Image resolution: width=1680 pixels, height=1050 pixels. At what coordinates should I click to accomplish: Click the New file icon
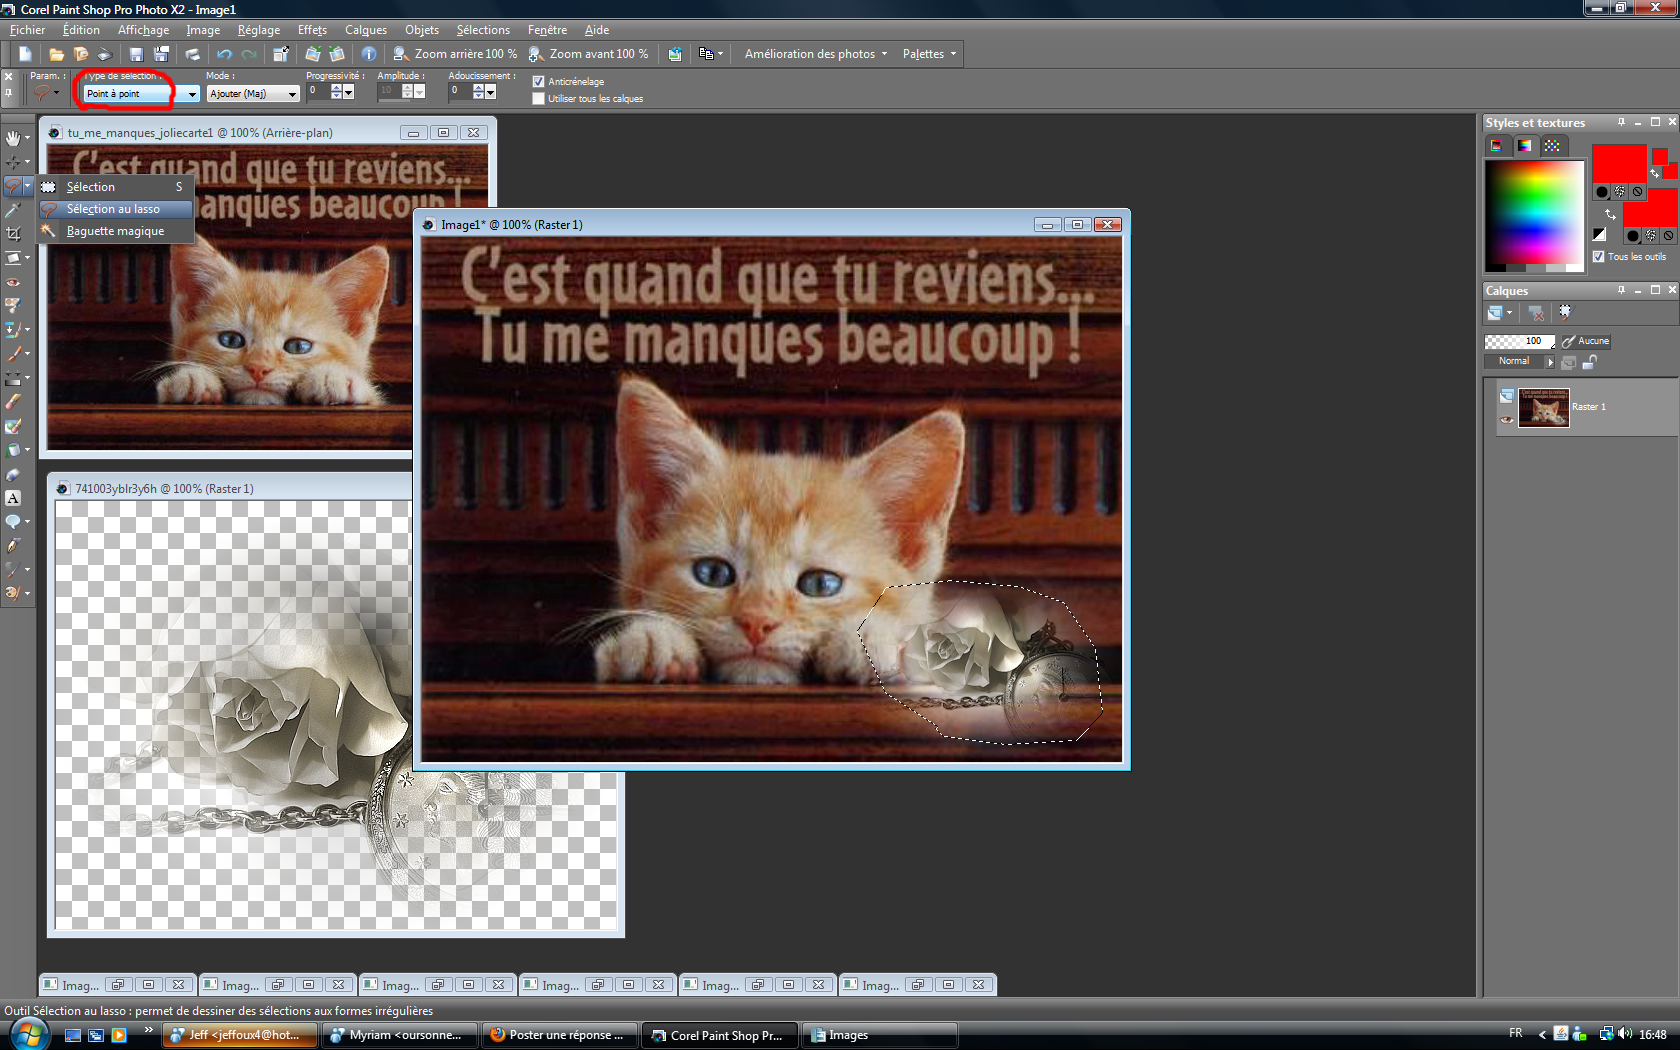coord(25,54)
